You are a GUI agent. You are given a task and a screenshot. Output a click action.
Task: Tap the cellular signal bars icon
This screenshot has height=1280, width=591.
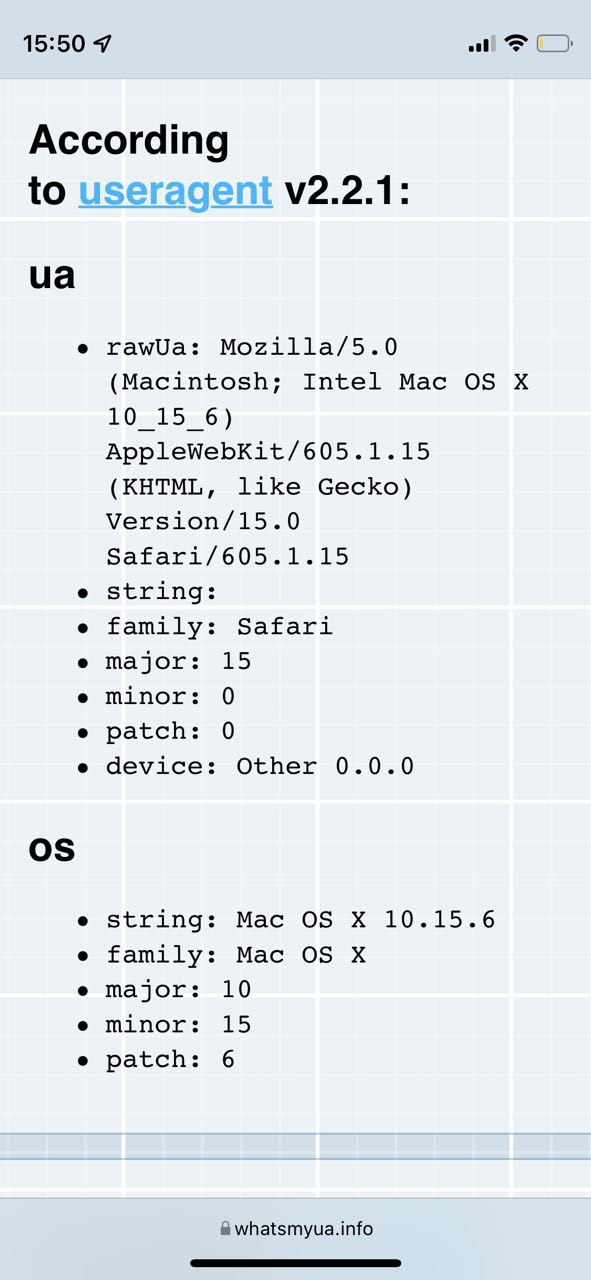tap(481, 44)
